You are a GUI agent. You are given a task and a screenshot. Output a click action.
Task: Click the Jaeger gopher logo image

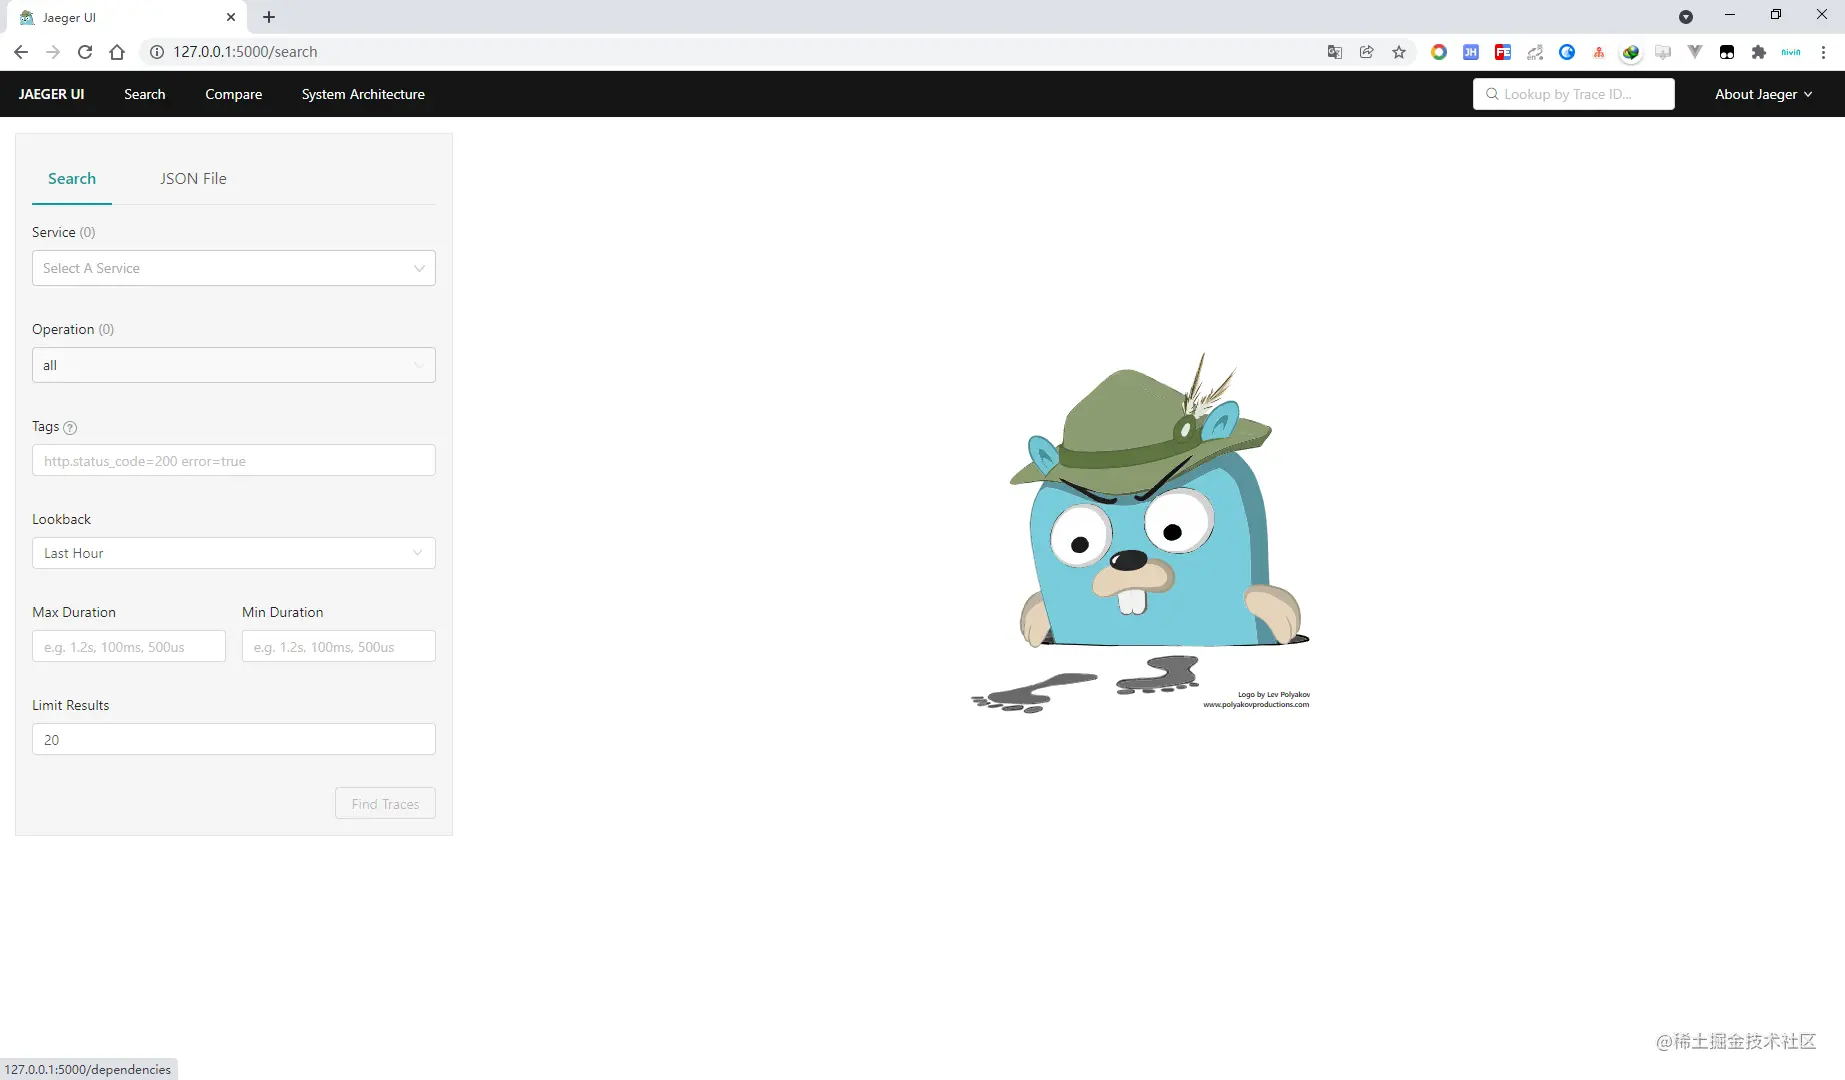pos(1140,532)
